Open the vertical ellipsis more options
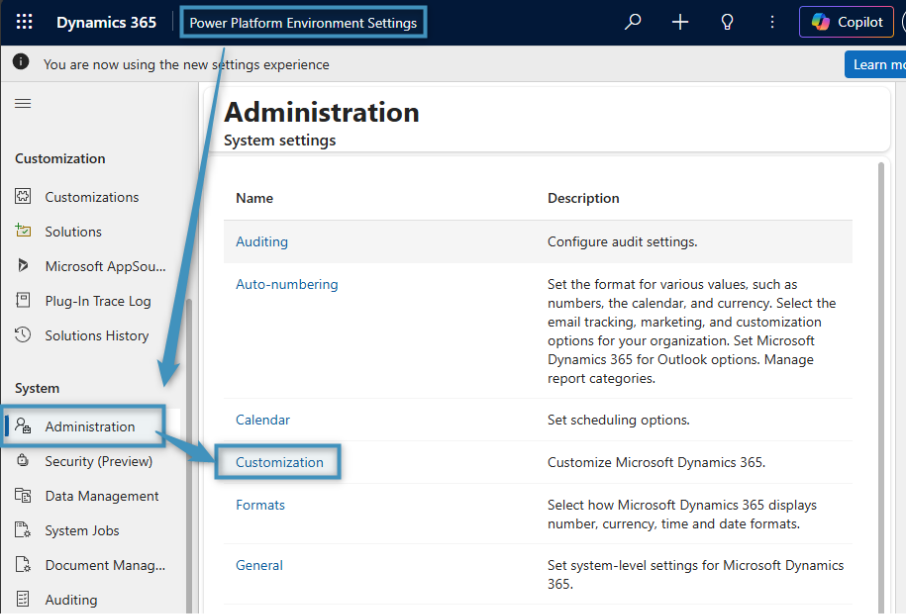Viewport: 906px width, 615px height. click(x=772, y=23)
